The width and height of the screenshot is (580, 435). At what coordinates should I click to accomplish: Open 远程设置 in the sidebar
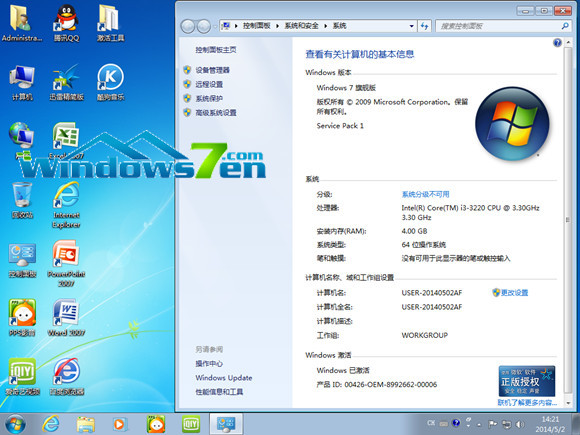coord(209,84)
